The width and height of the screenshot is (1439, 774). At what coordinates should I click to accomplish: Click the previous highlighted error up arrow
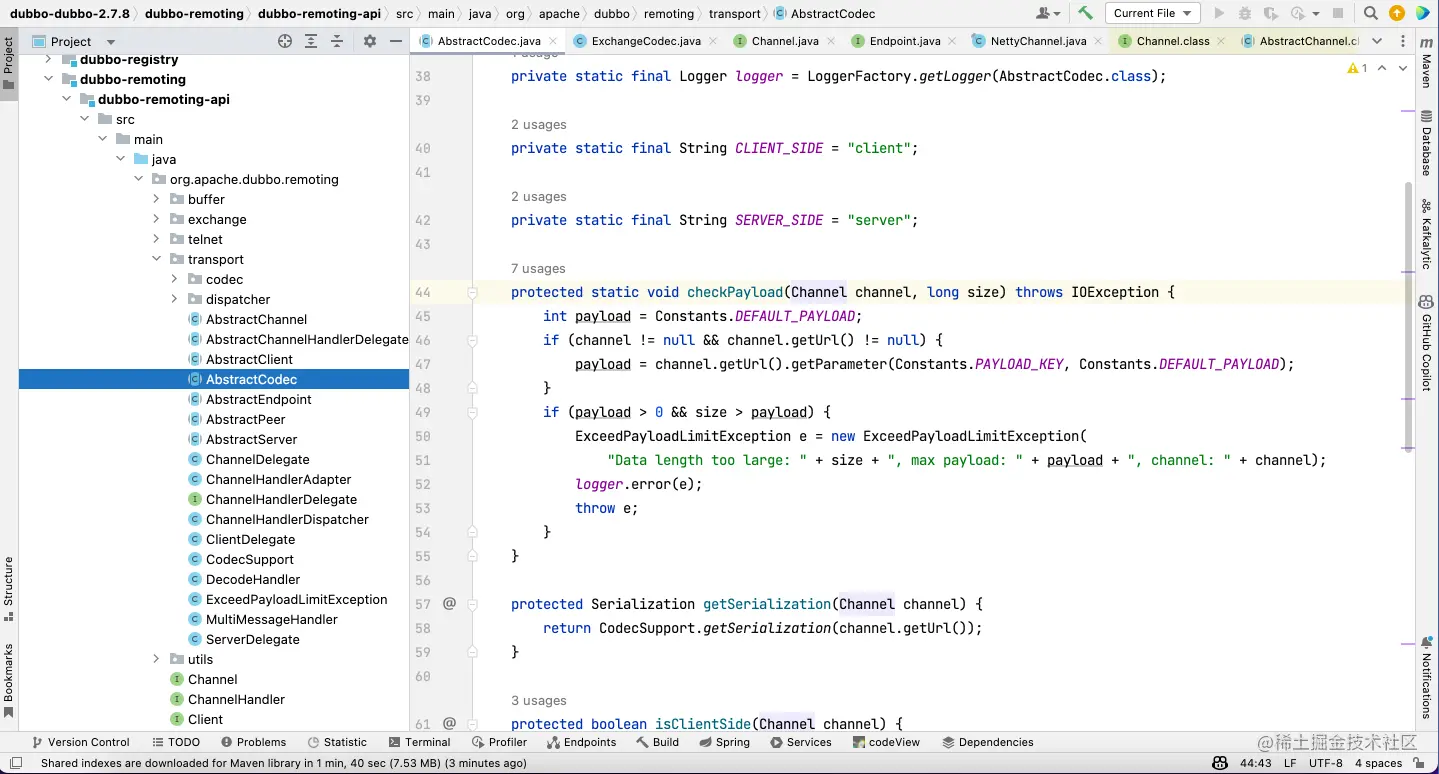pyautogui.click(x=1382, y=68)
